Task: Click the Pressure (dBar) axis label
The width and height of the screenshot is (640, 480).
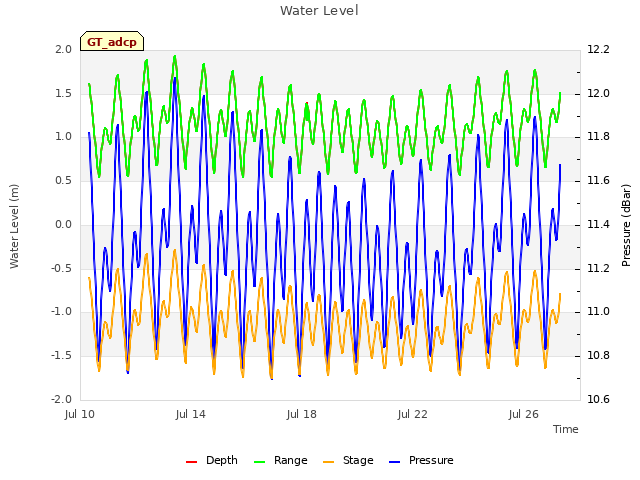Action: click(626, 225)
